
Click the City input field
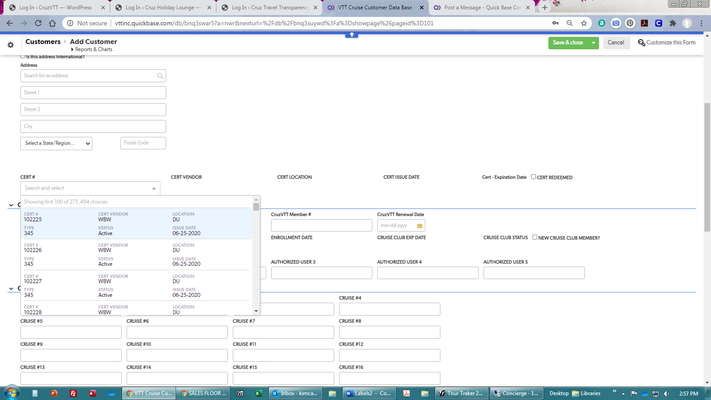tap(93, 126)
